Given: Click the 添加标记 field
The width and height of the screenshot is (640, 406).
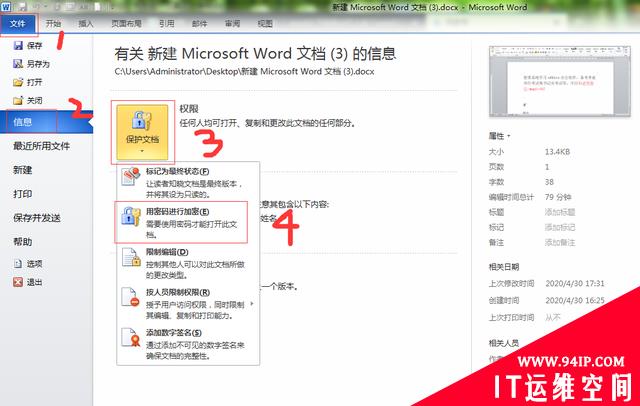Looking at the screenshot, I should click(x=560, y=227).
